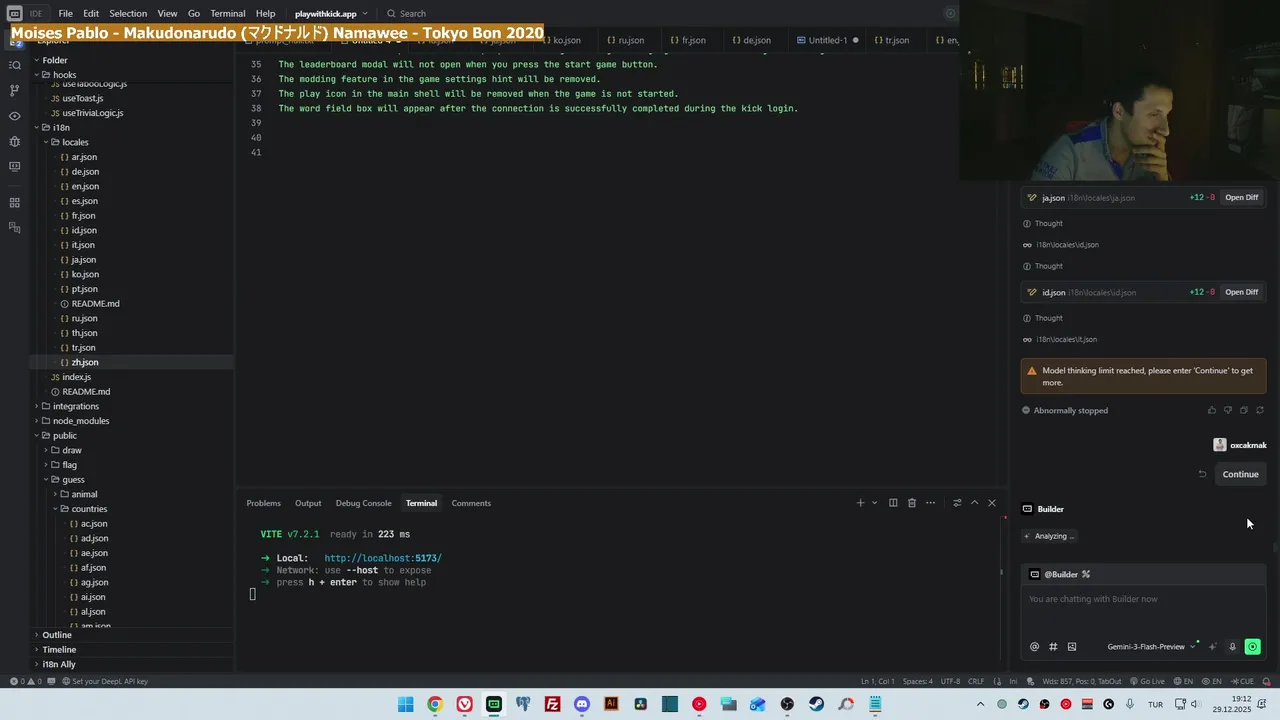1280x720 pixels.
Task: Open Discord from the taskbar
Action: pos(582,704)
